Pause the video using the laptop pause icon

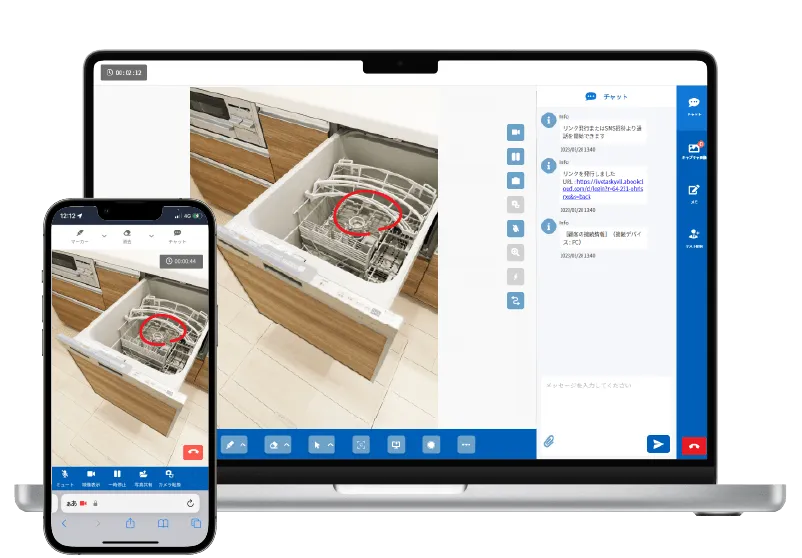(x=515, y=157)
